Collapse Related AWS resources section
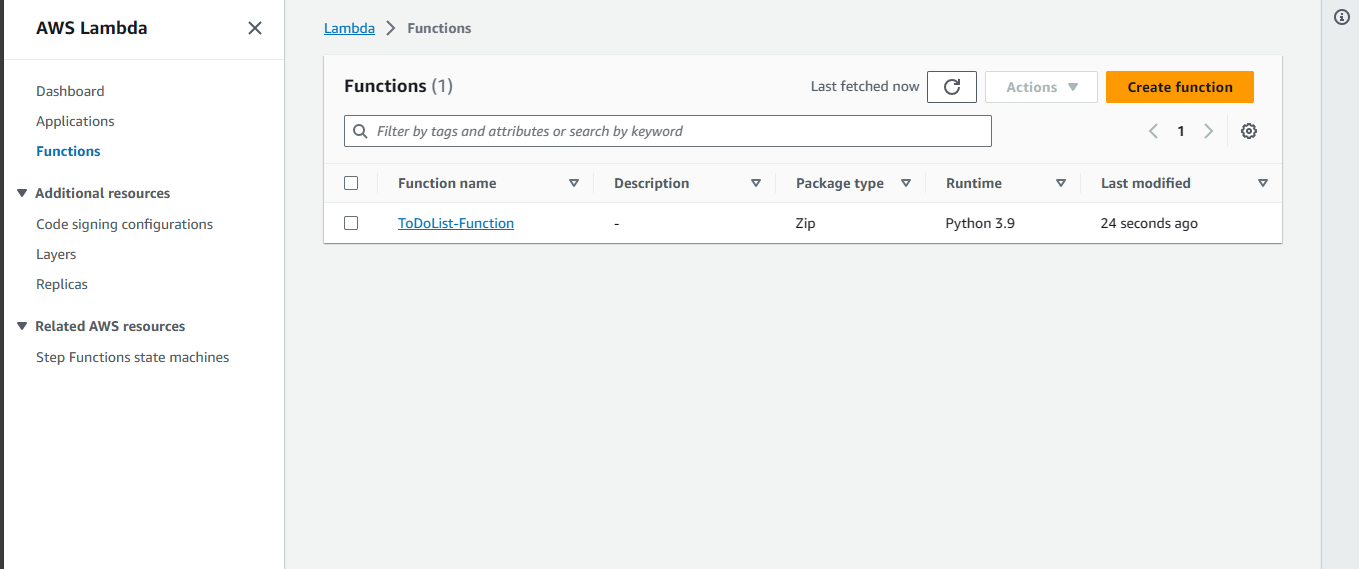The width and height of the screenshot is (1359, 569). [22, 326]
